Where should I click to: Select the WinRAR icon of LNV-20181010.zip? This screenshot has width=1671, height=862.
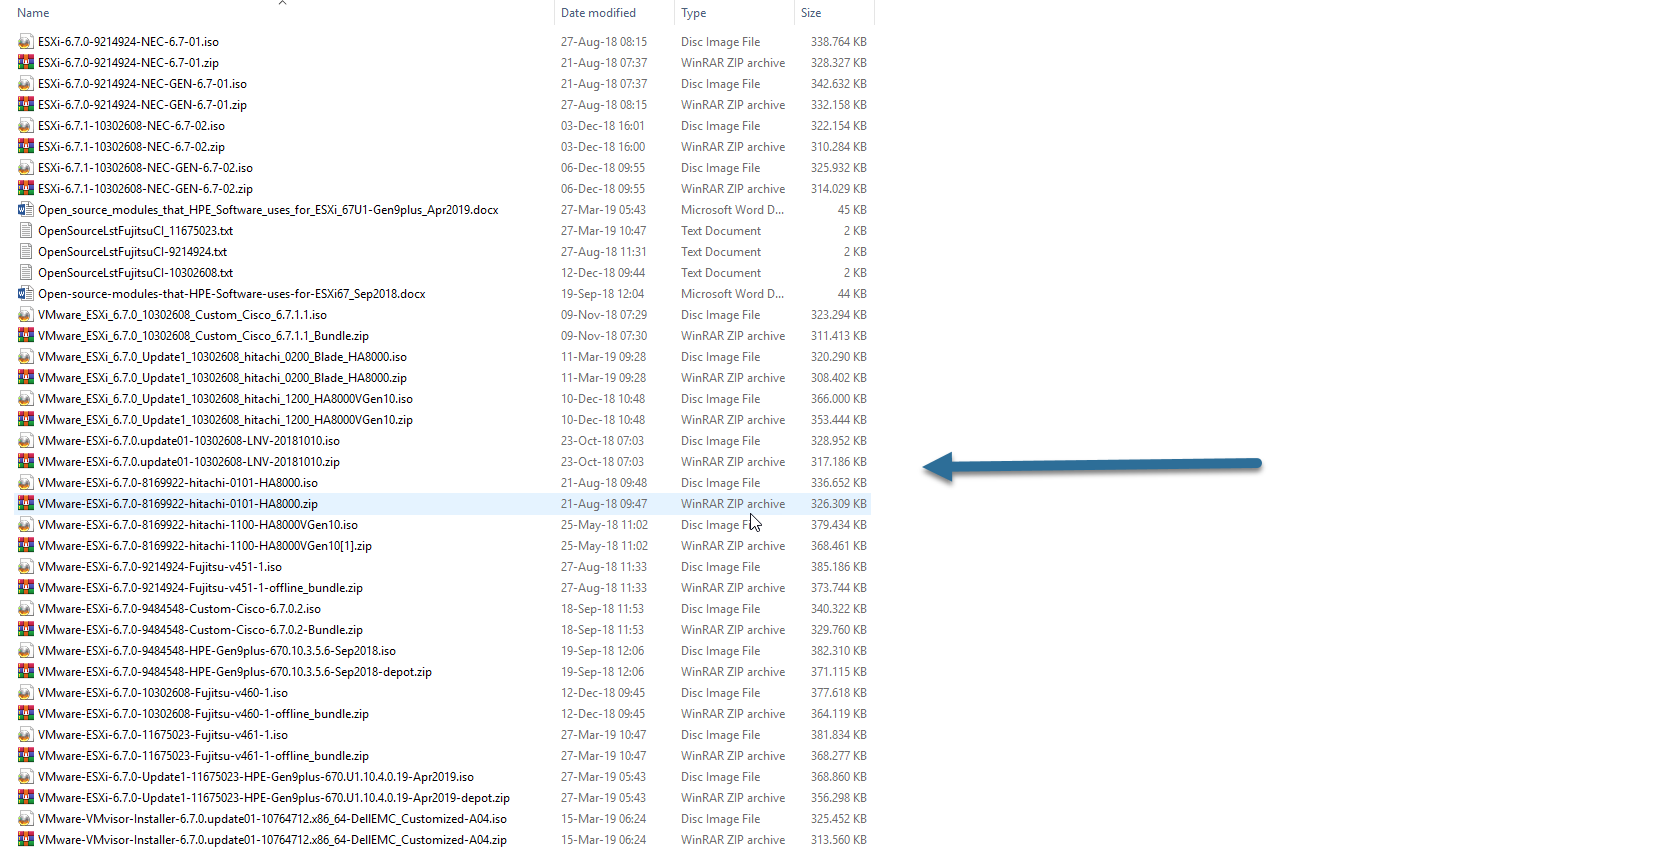(26, 462)
